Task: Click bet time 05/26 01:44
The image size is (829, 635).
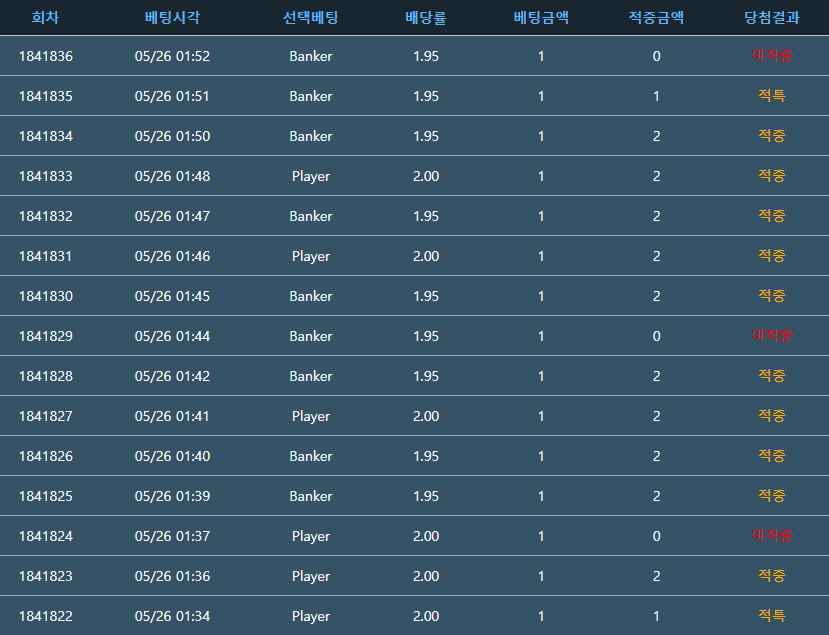Action: click(x=172, y=336)
